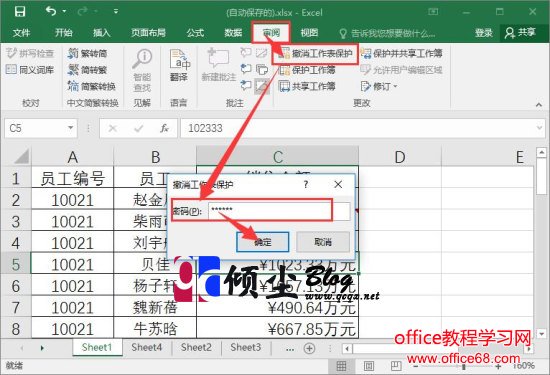Image resolution: width=550 pixels, height=375 pixels.
Task: Switch to the 审阅 ribbon tab
Action: (x=271, y=33)
